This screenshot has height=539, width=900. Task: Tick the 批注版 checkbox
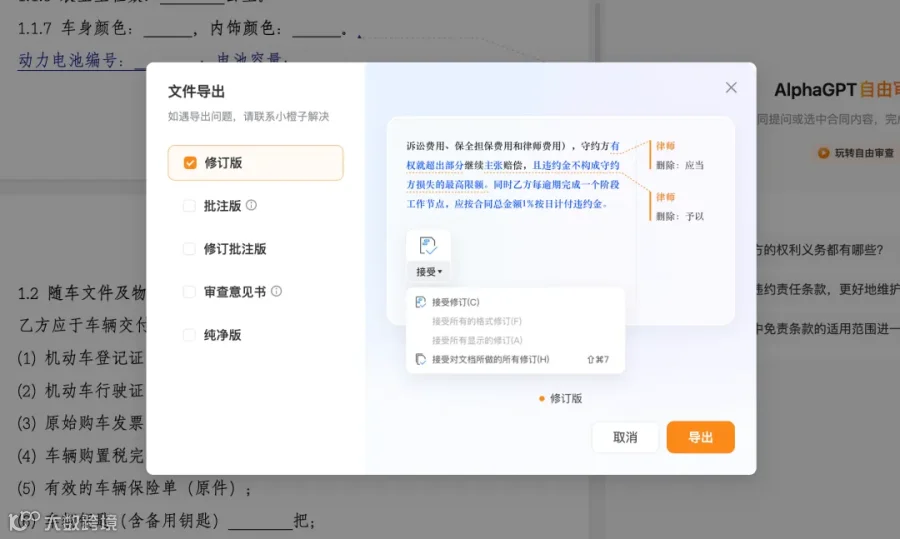[189, 206]
